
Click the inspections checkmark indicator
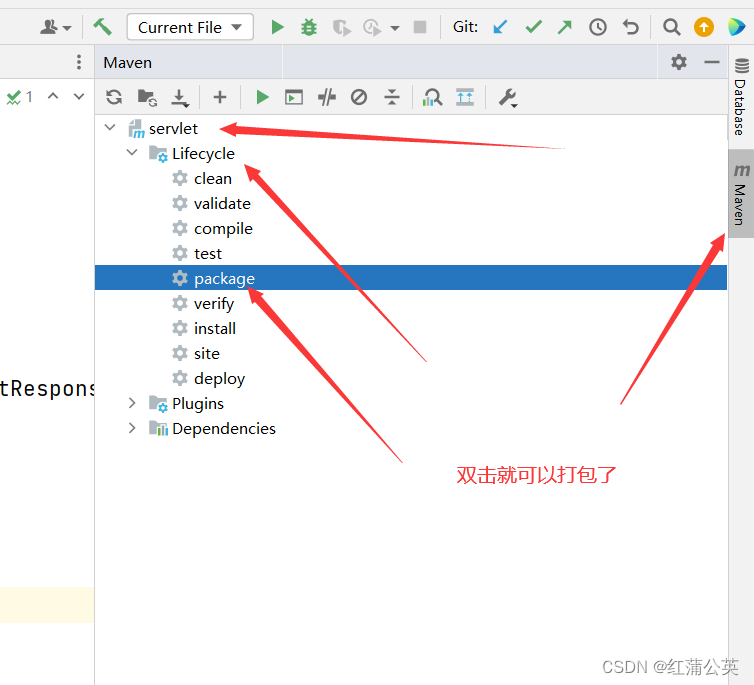click(19, 97)
